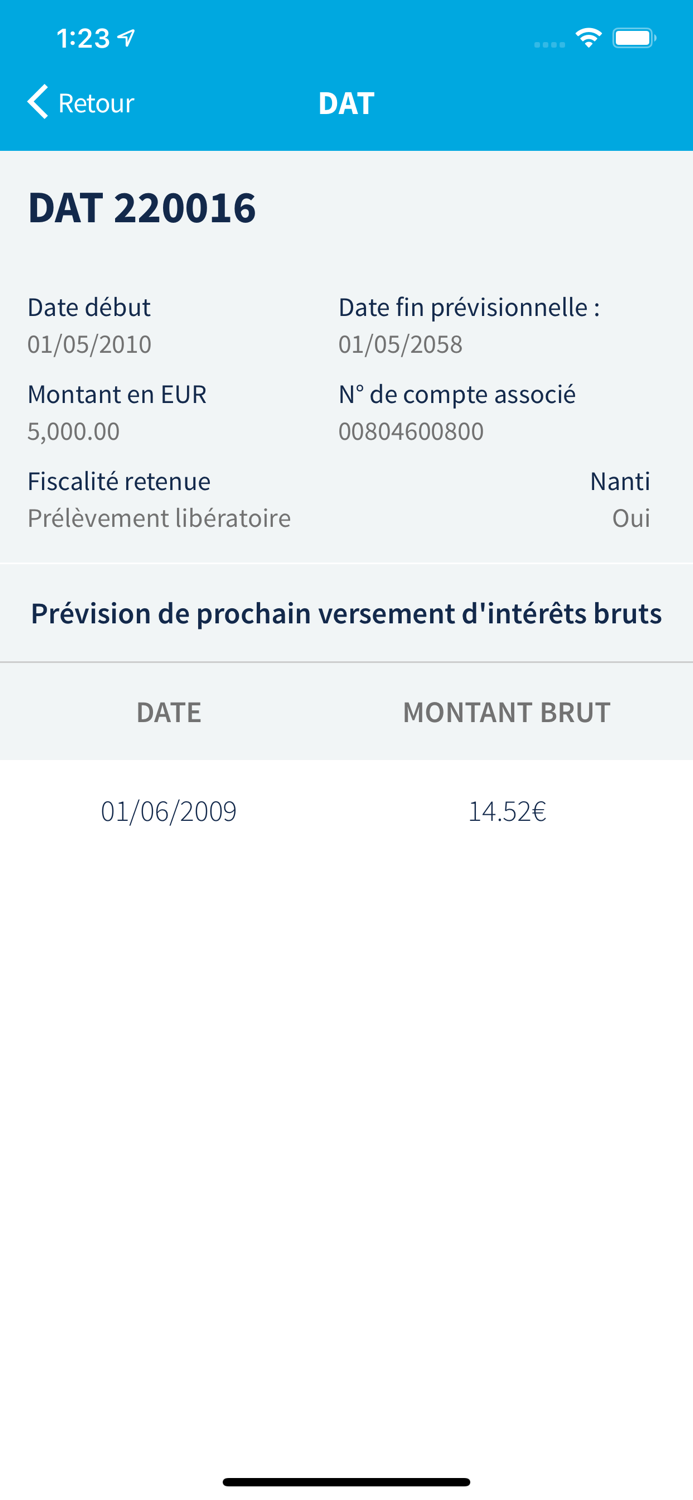Tap the battery indicator icon
Viewport: 693px width, 1500px height.
634,37
